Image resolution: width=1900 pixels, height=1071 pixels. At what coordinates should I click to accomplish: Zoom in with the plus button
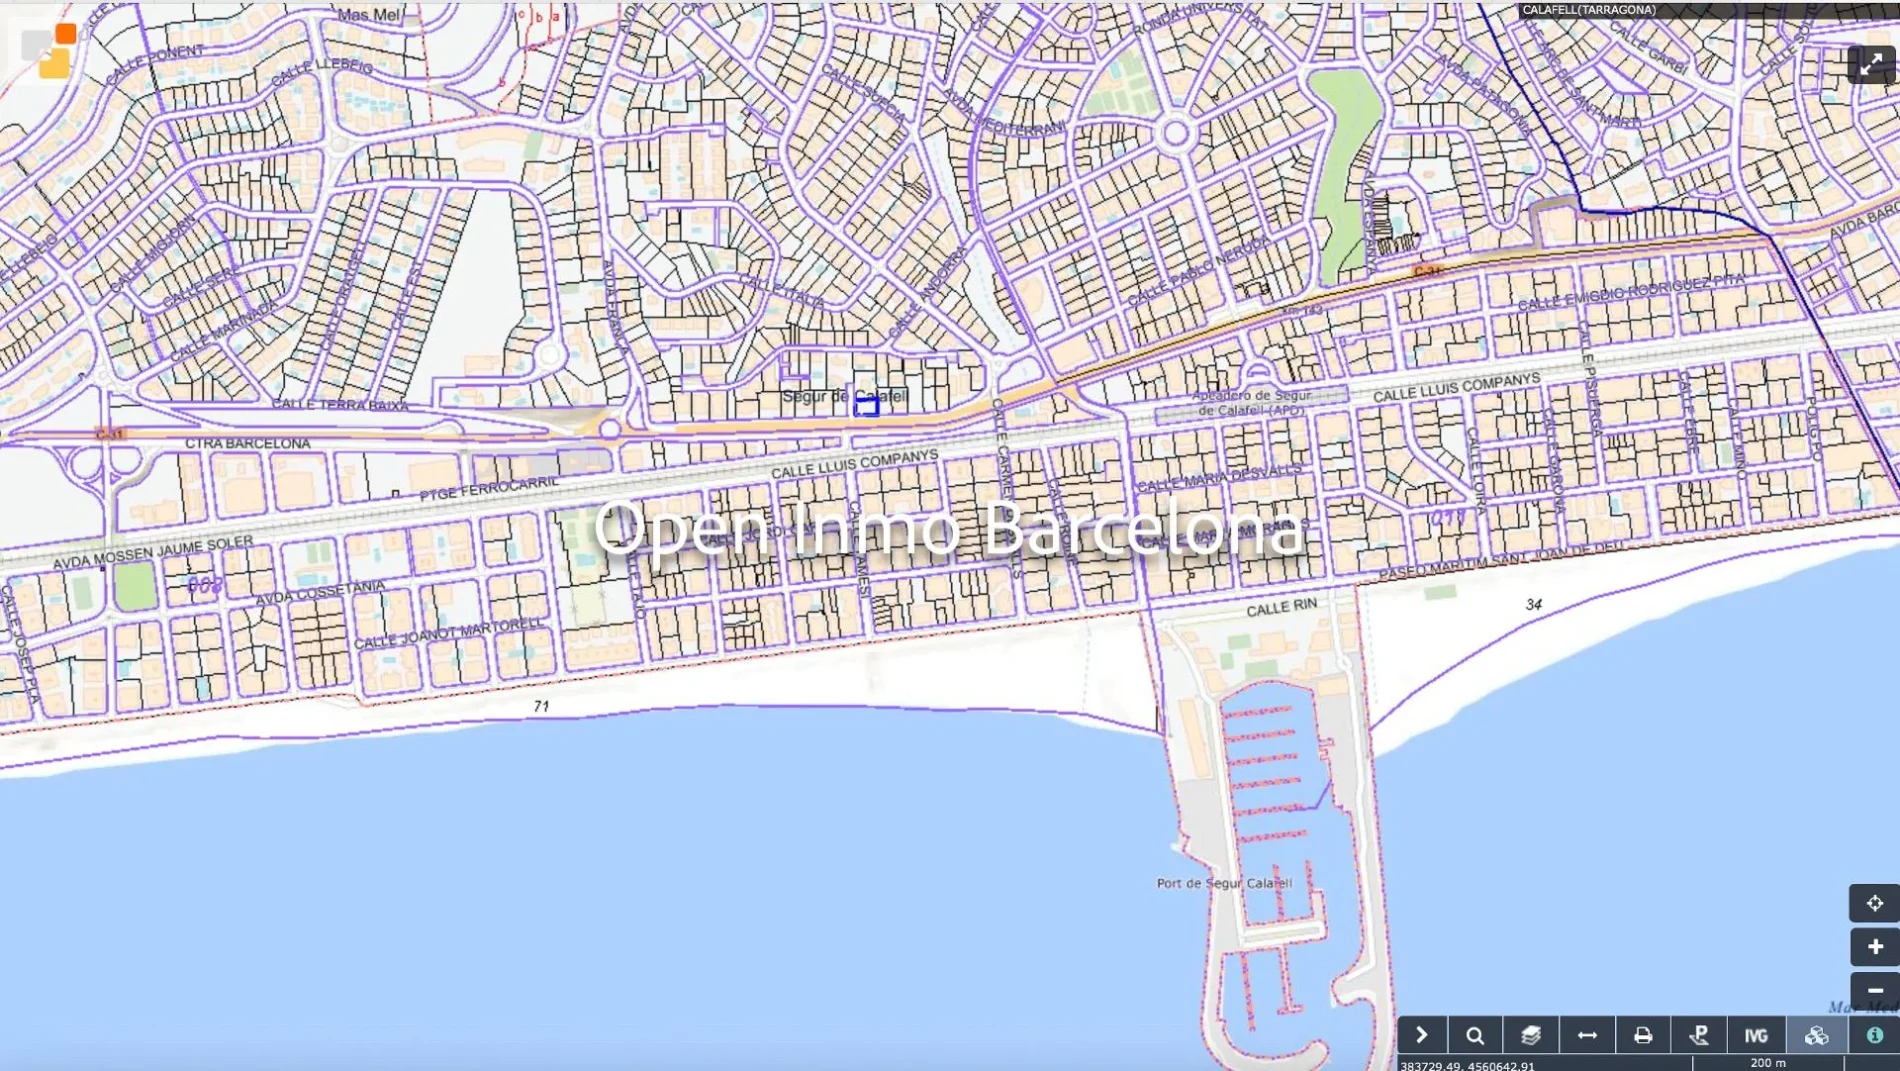1874,946
